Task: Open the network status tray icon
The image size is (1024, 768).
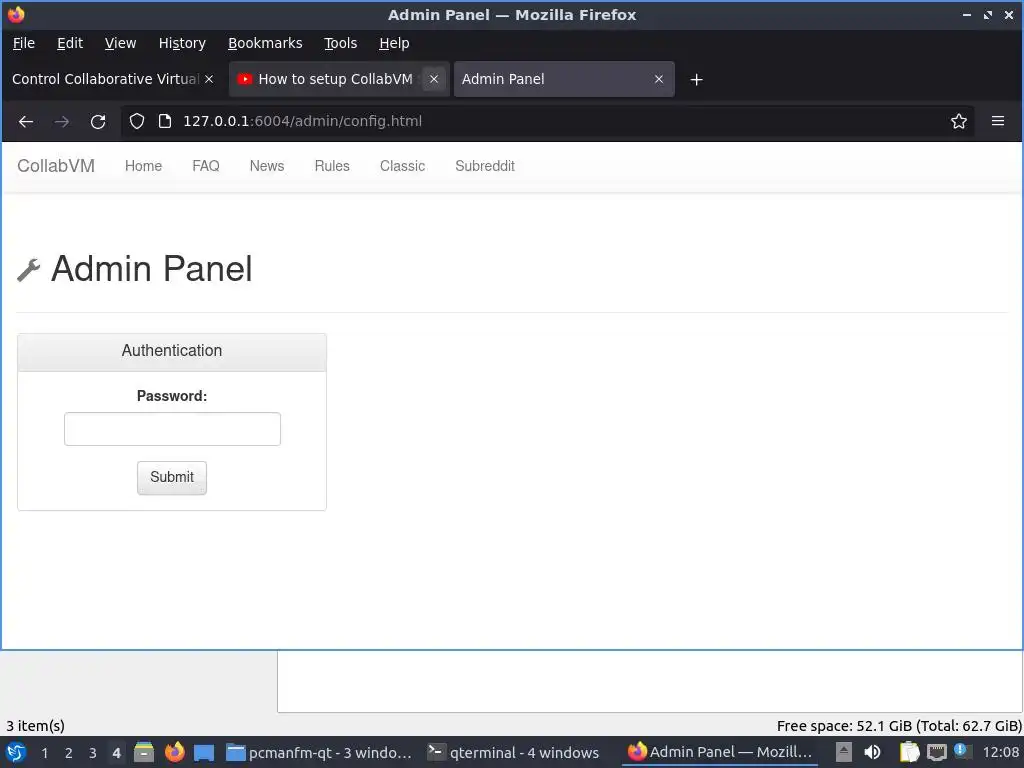Action: pyautogui.click(x=936, y=753)
